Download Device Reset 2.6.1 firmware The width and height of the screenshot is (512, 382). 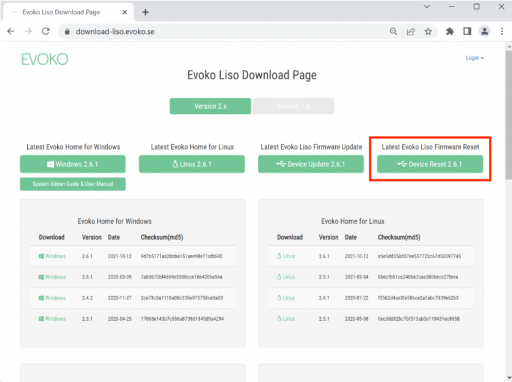[430, 164]
